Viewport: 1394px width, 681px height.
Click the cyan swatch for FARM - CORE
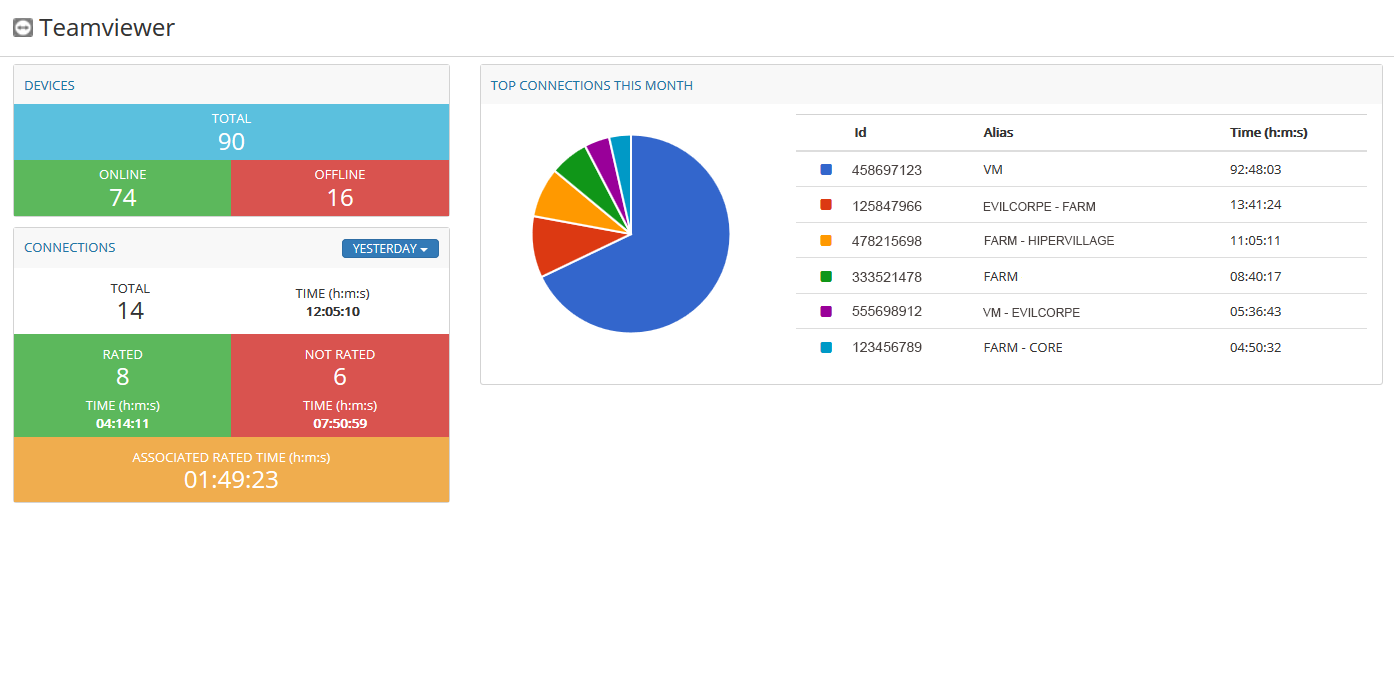826,347
